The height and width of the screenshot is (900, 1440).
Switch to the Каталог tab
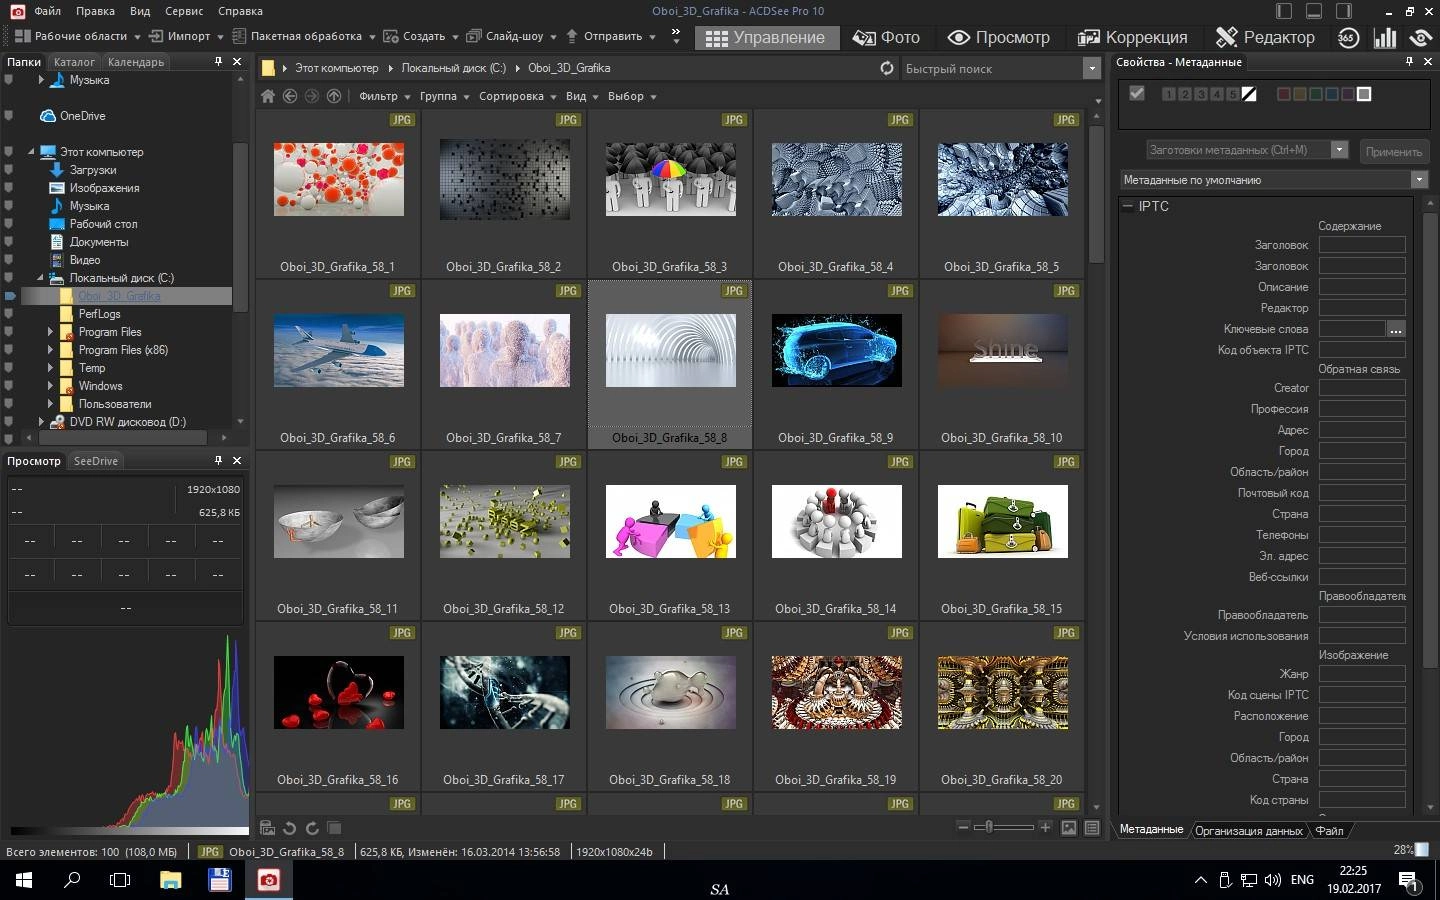point(74,62)
